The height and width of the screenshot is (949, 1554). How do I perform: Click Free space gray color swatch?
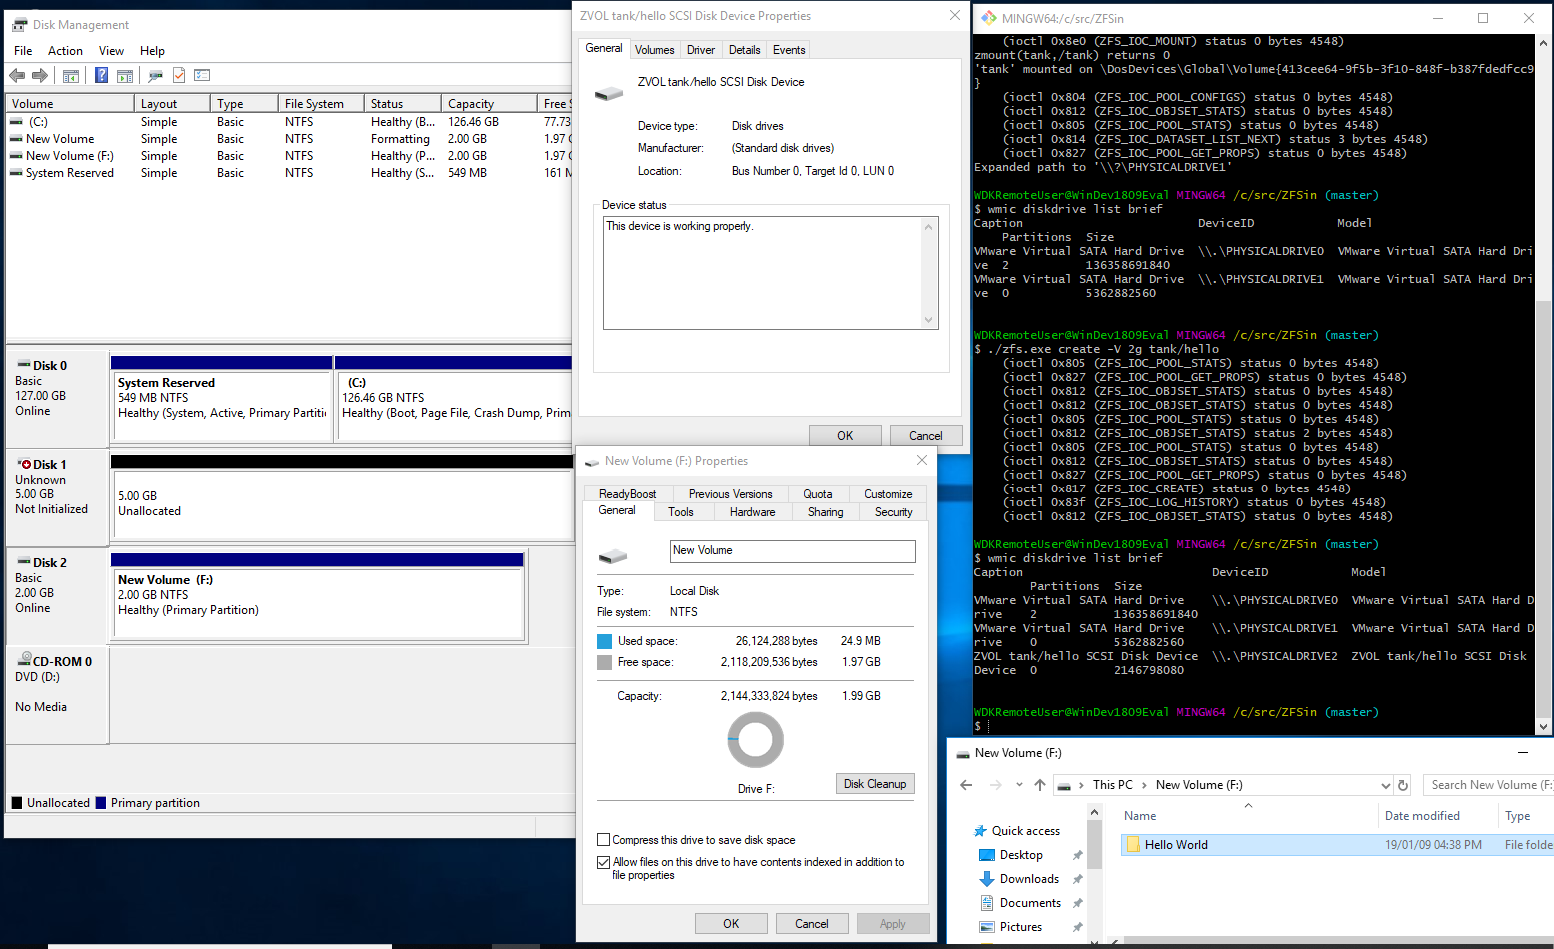coord(604,662)
